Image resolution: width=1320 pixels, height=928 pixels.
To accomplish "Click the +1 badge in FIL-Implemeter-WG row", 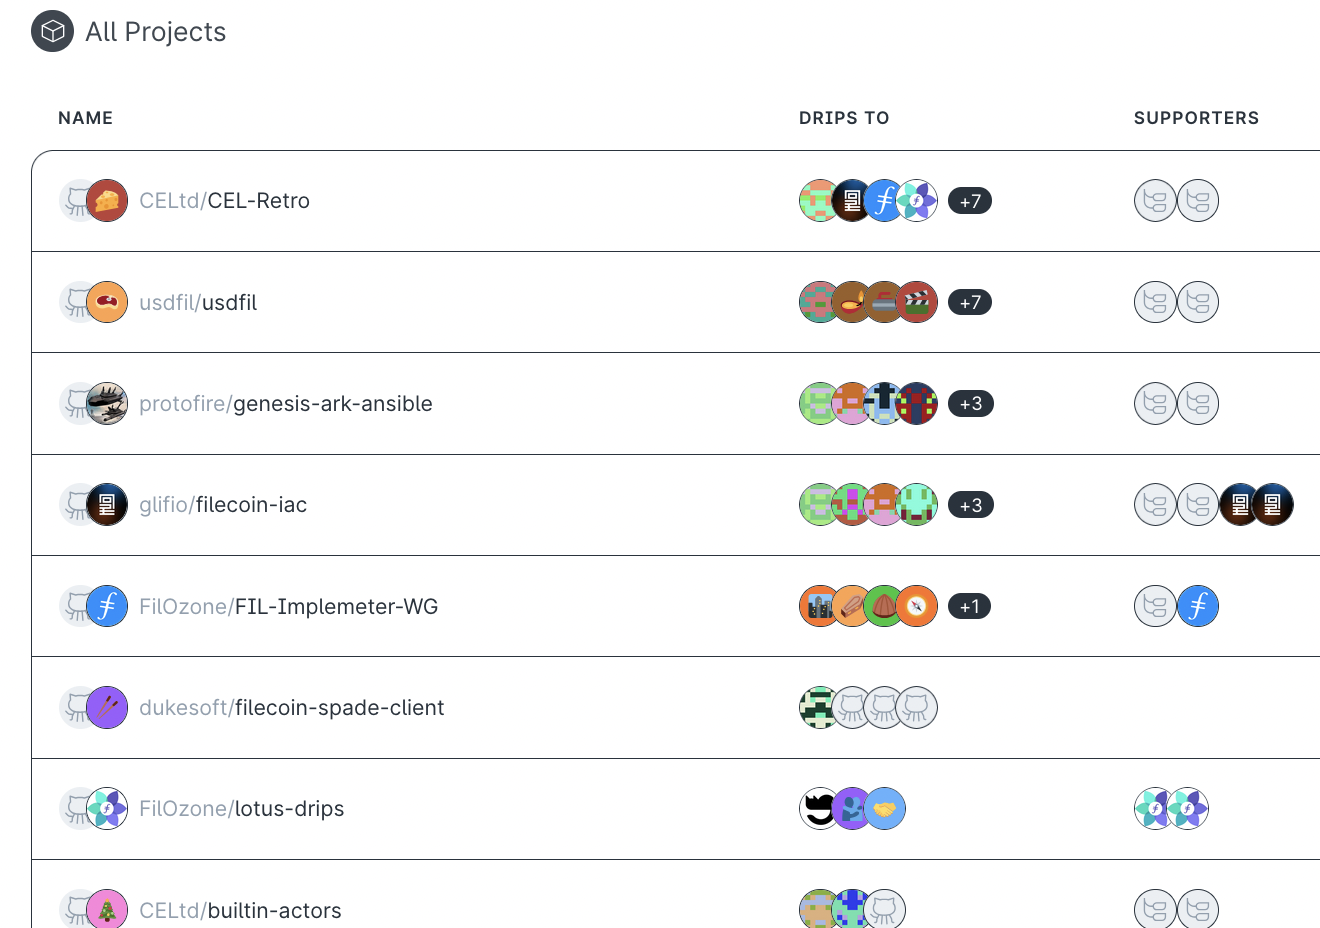I will tap(969, 606).
